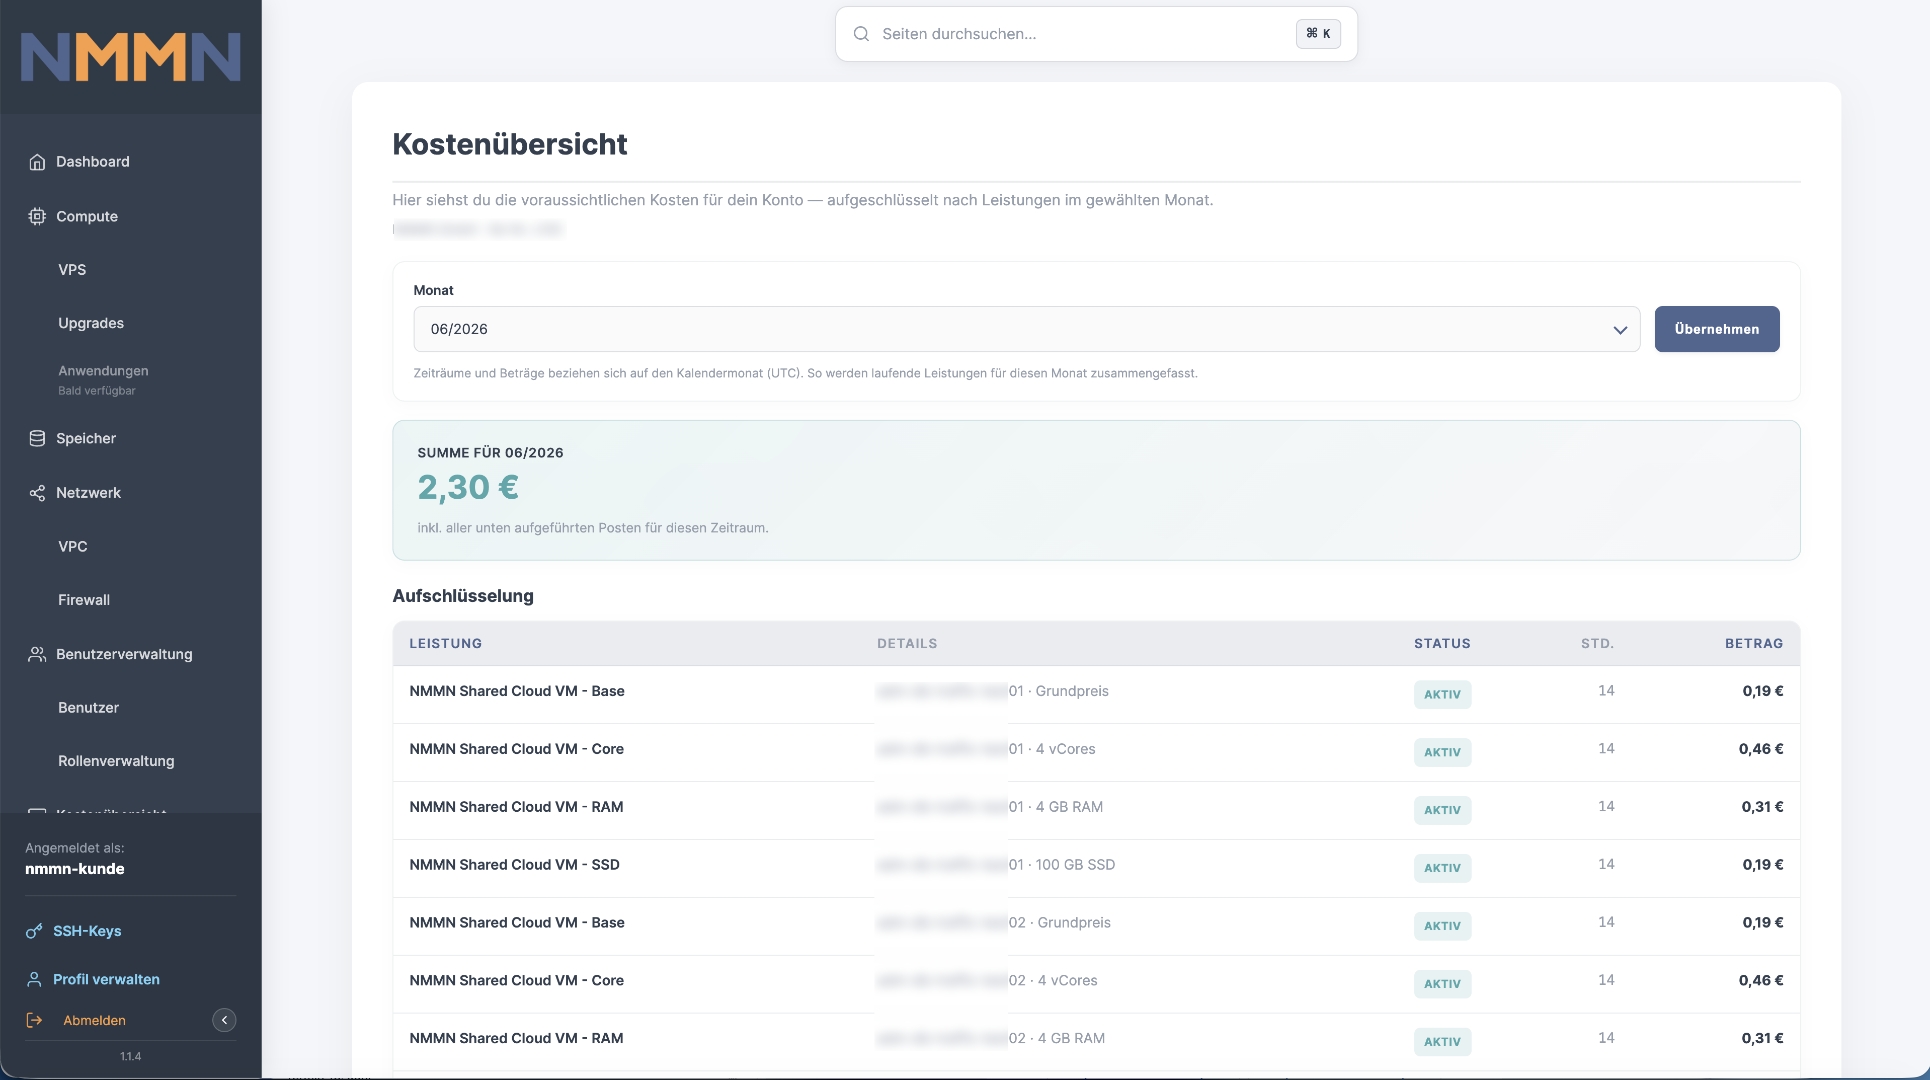Open the Compute section
Screen dimensions: 1930x1080
pyautogui.click(x=87, y=216)
